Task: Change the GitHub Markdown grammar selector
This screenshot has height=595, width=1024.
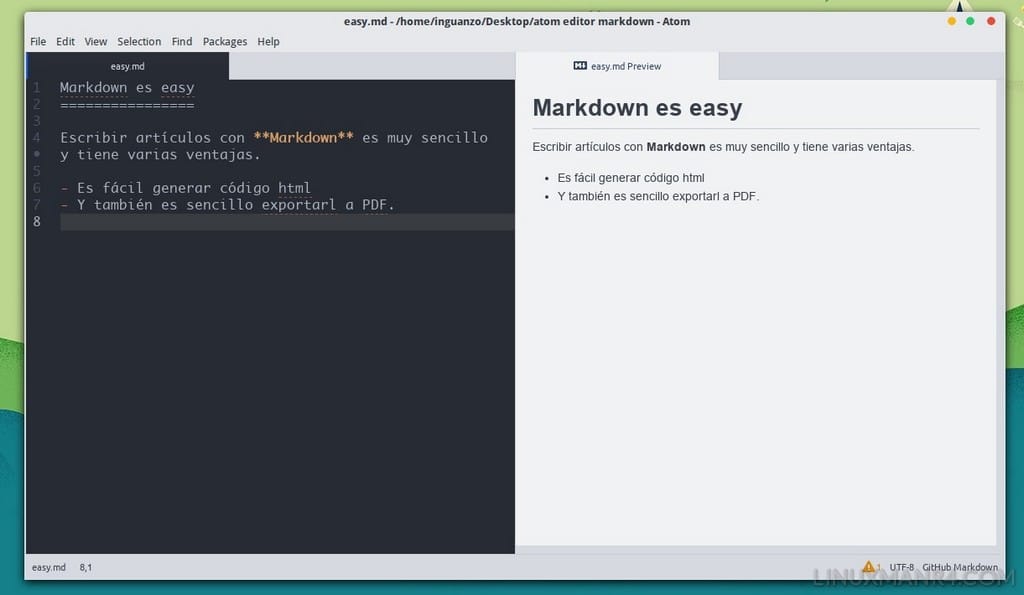Action: tap(959, 567)
